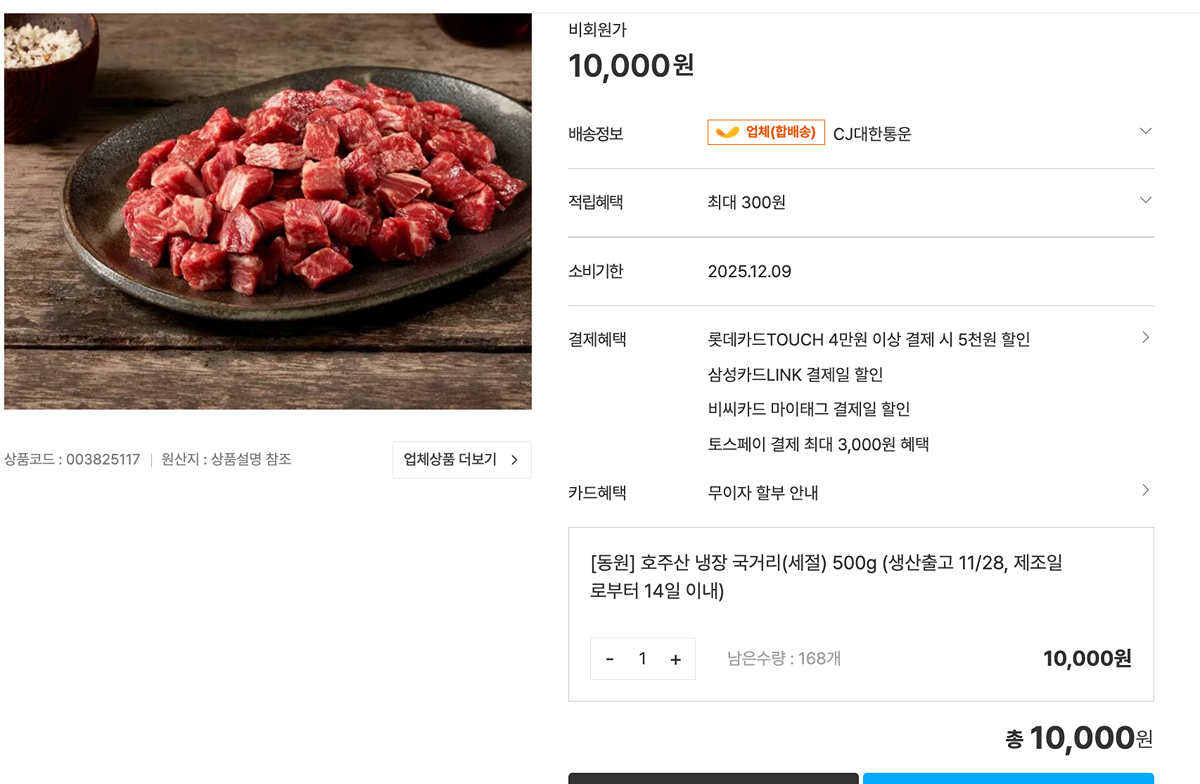Expand the 배송정보 chevron arrow

point(1146,131)
